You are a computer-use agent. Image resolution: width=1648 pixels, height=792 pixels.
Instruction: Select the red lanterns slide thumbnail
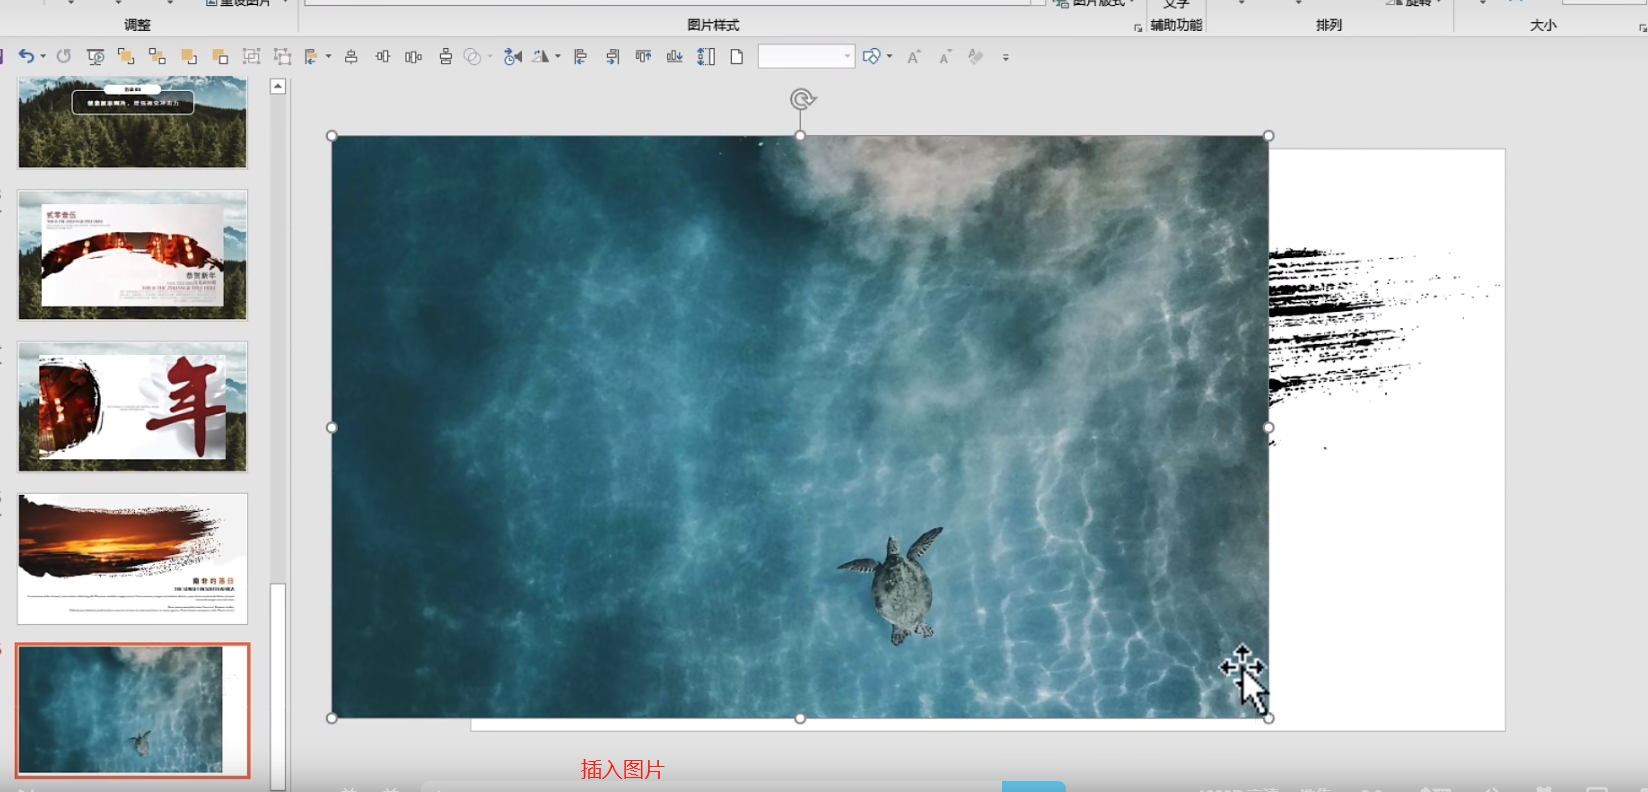click(x=132, y=255)
